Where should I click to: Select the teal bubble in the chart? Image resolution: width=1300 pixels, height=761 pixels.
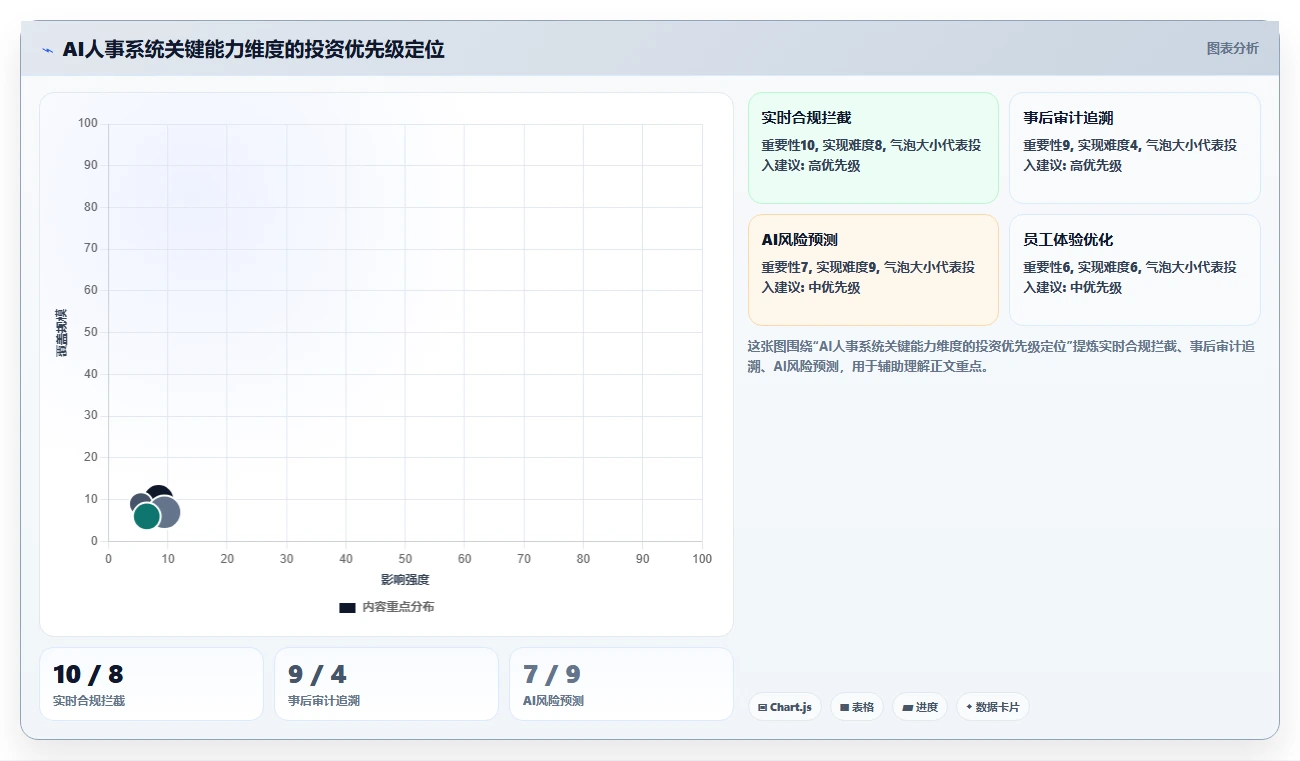tap(146, 517)
